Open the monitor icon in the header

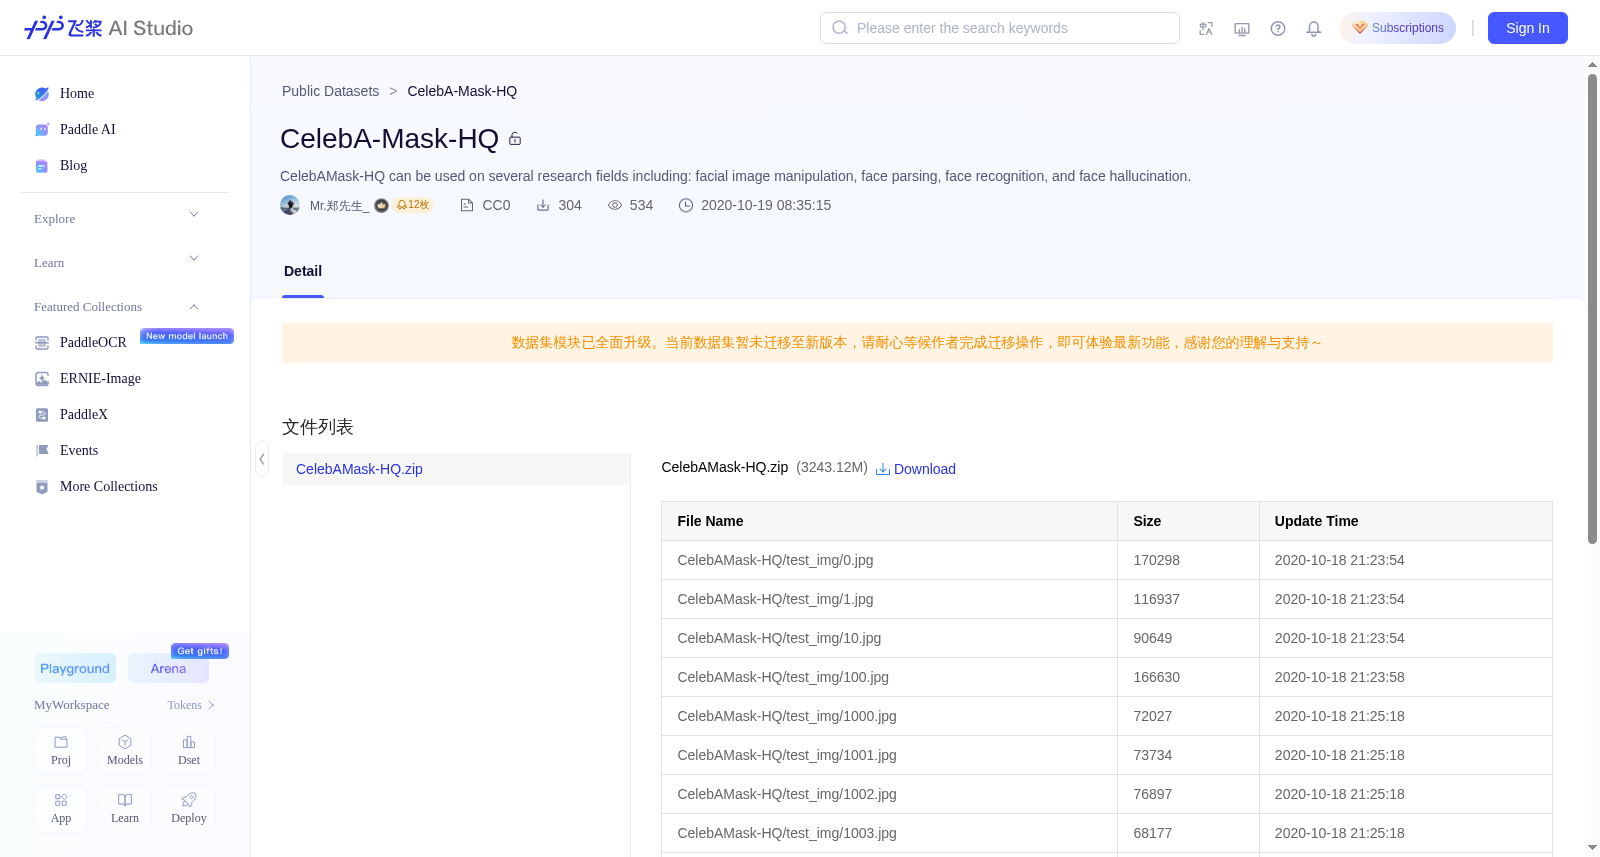pos(1242,29)
